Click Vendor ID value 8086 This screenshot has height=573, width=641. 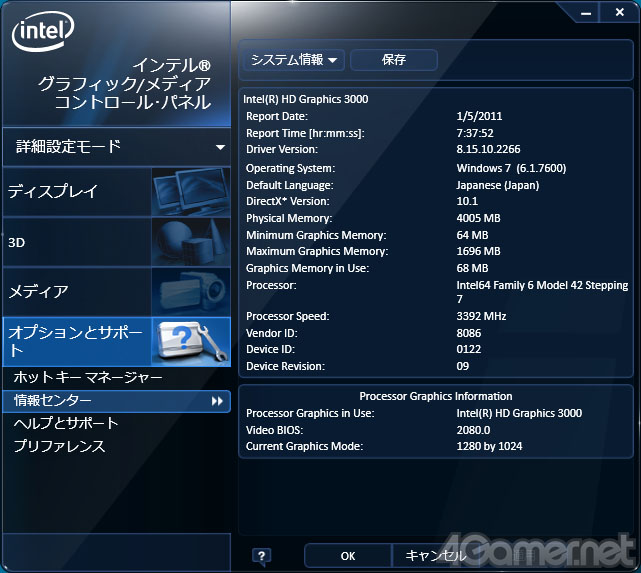[468, 333]
